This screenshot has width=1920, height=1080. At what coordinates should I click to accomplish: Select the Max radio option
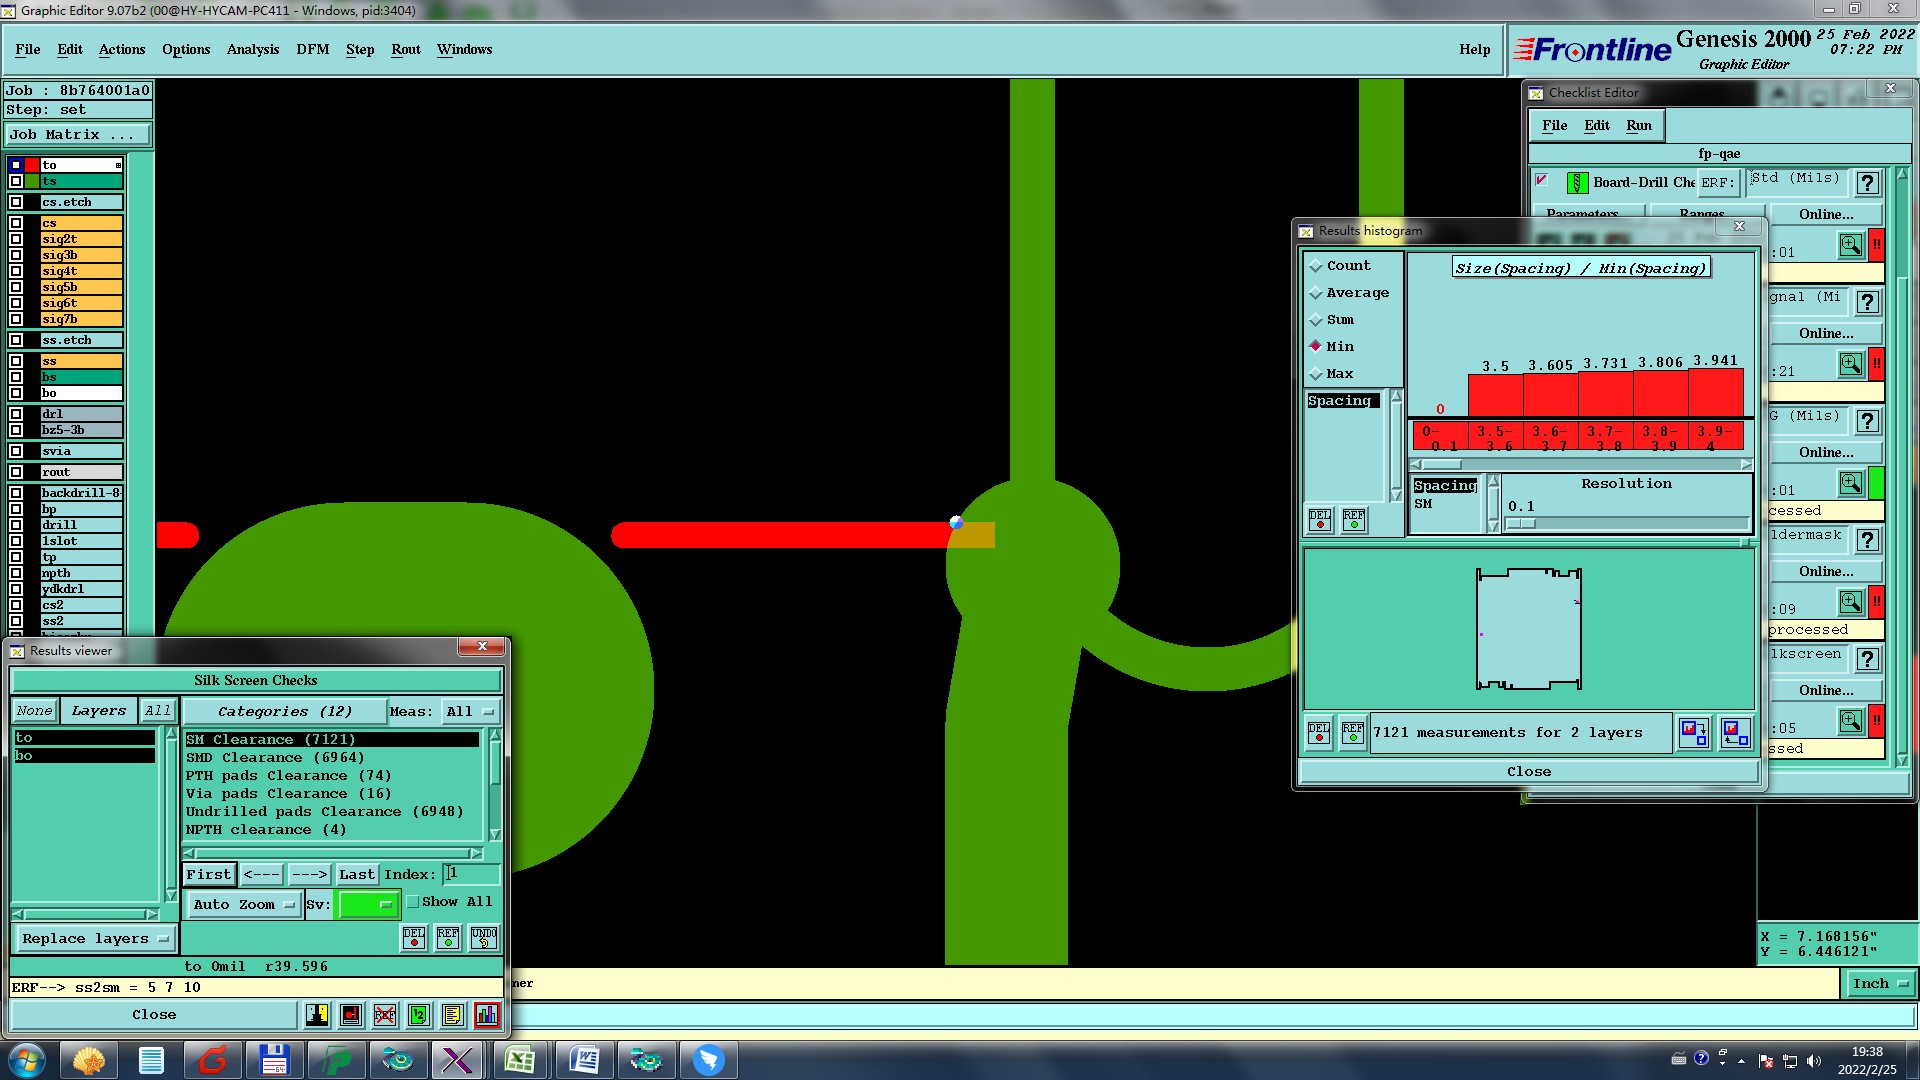point(1317,374)
